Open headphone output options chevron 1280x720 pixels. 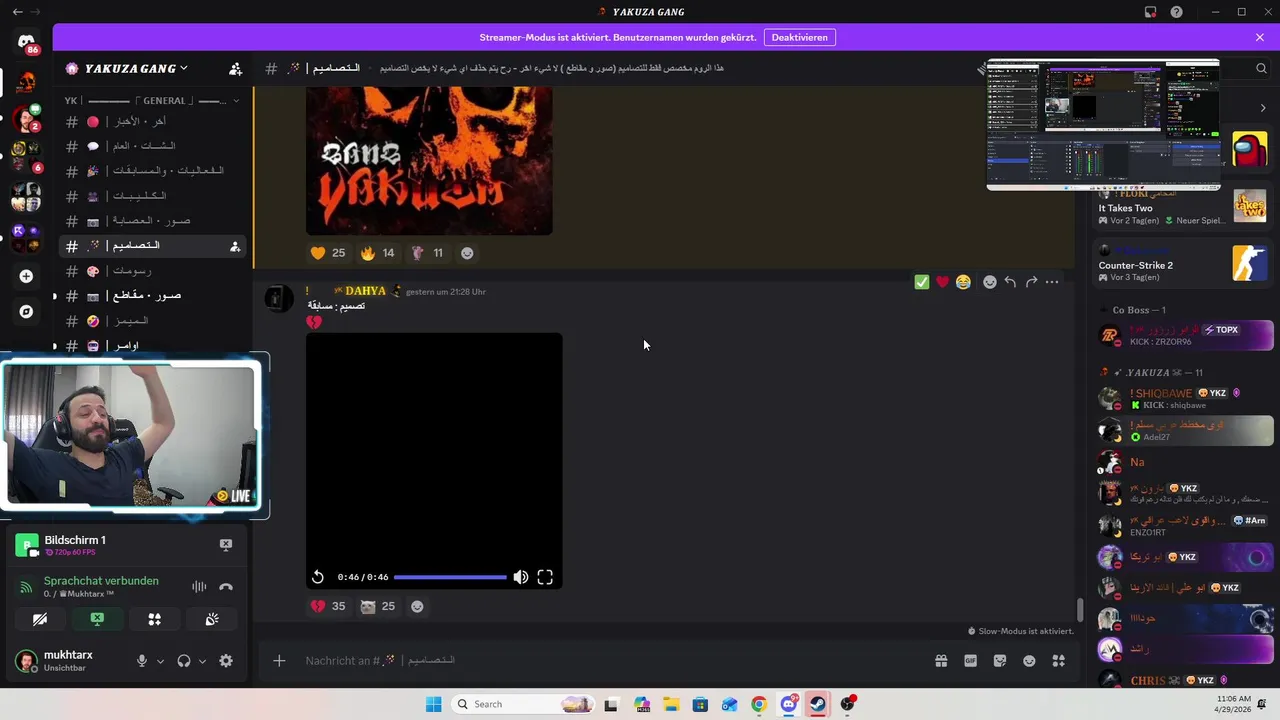point(202,661)
